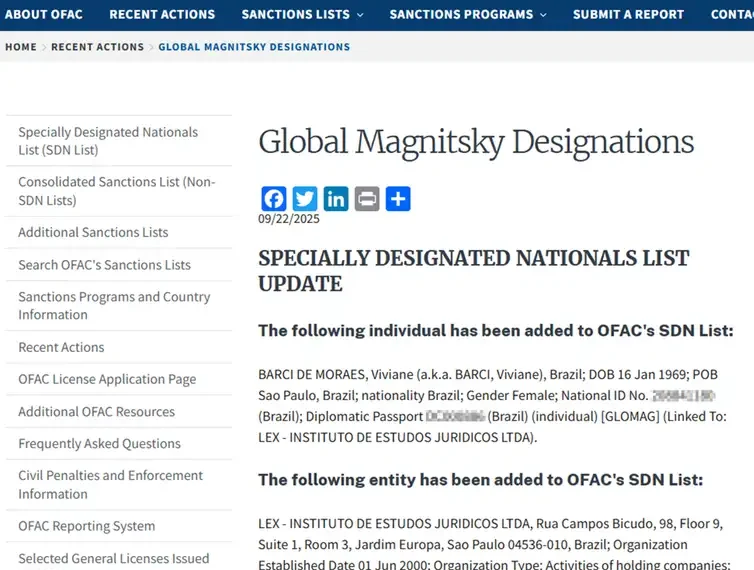Open the blue plus Share icon
Screen dimensions: 754x570
click(398, 199)
